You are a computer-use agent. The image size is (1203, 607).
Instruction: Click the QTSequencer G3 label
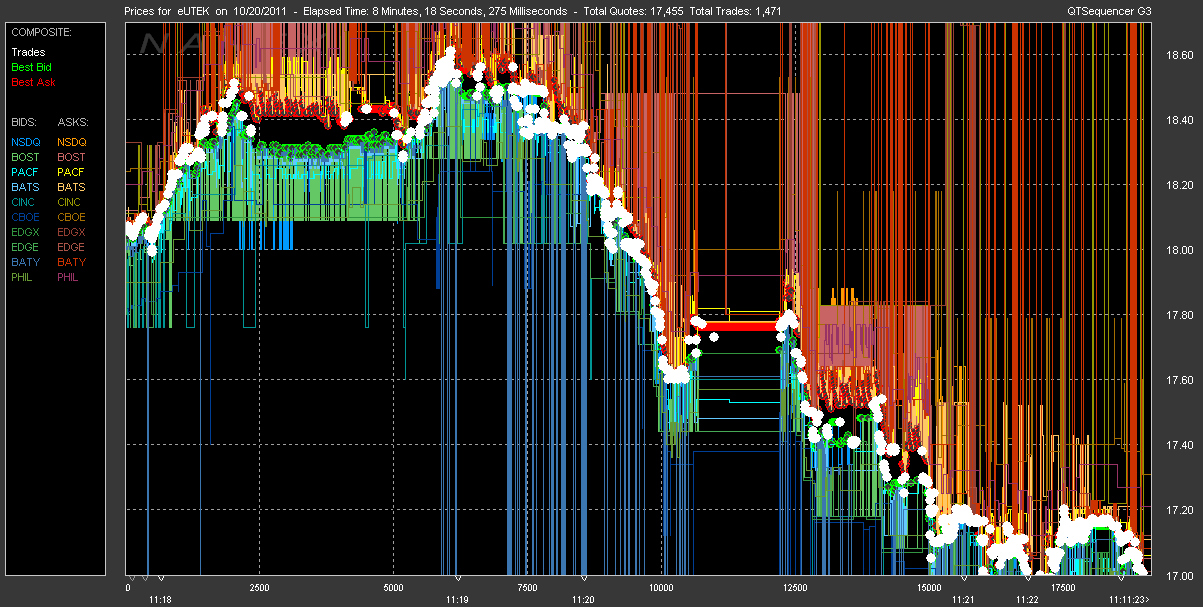coord(1108,11)
